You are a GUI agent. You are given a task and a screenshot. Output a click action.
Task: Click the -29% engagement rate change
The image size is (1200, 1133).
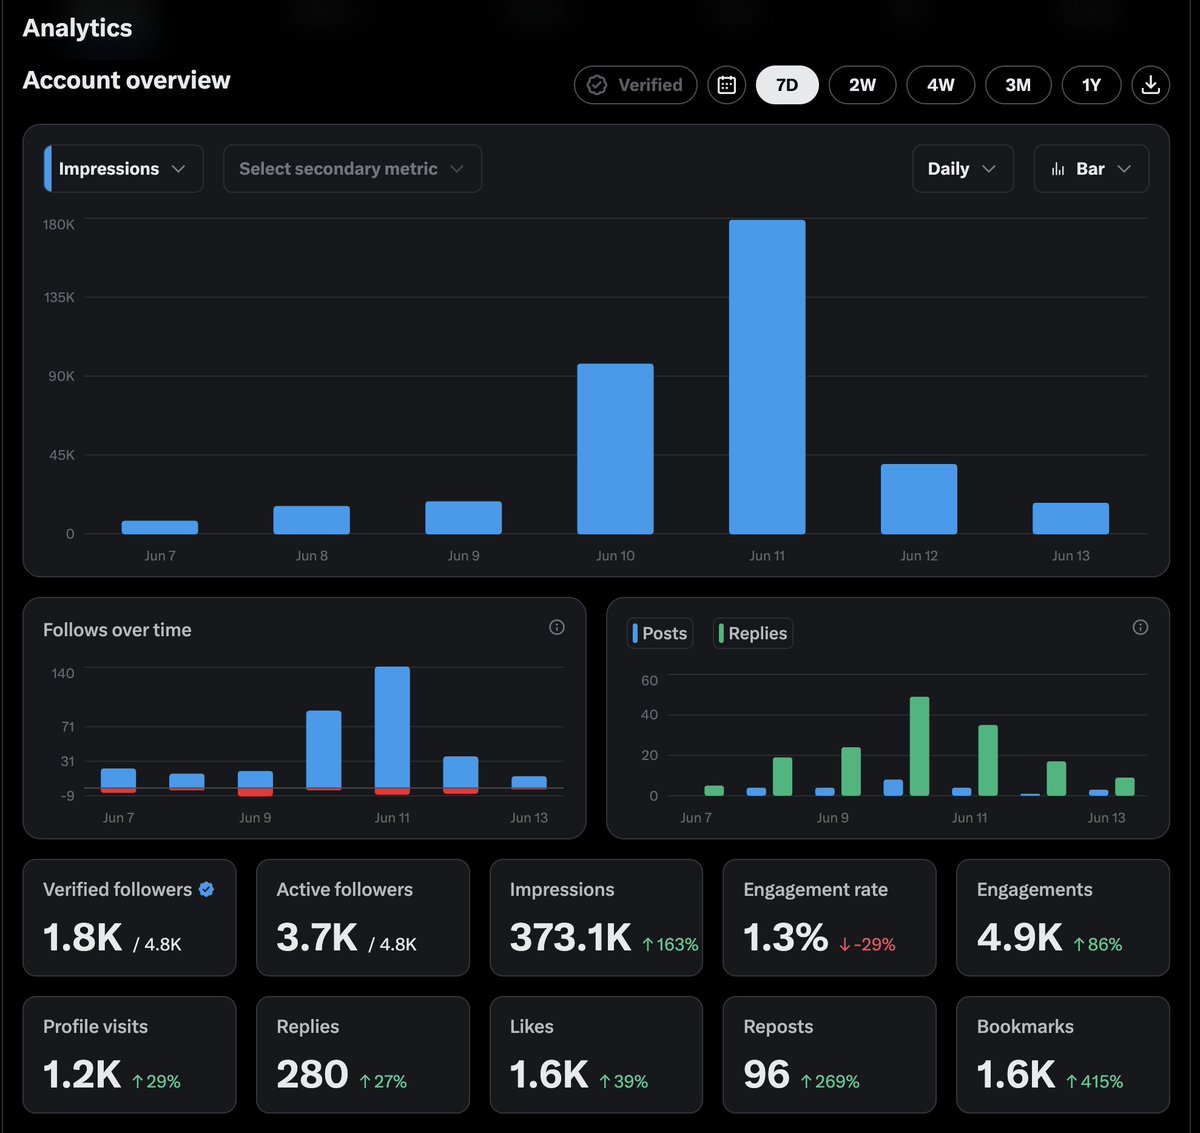(x=867, y=944)
